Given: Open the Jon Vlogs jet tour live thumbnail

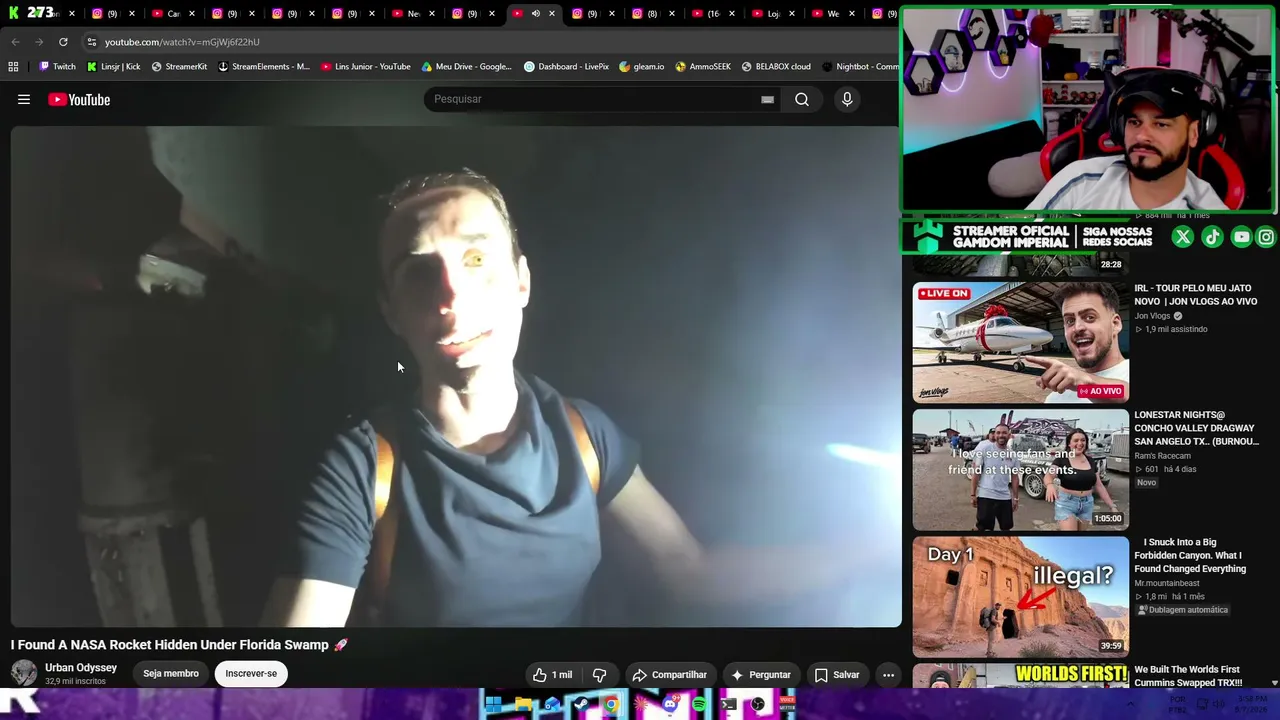Looking at the screenshot, I should coord(1020,342).
